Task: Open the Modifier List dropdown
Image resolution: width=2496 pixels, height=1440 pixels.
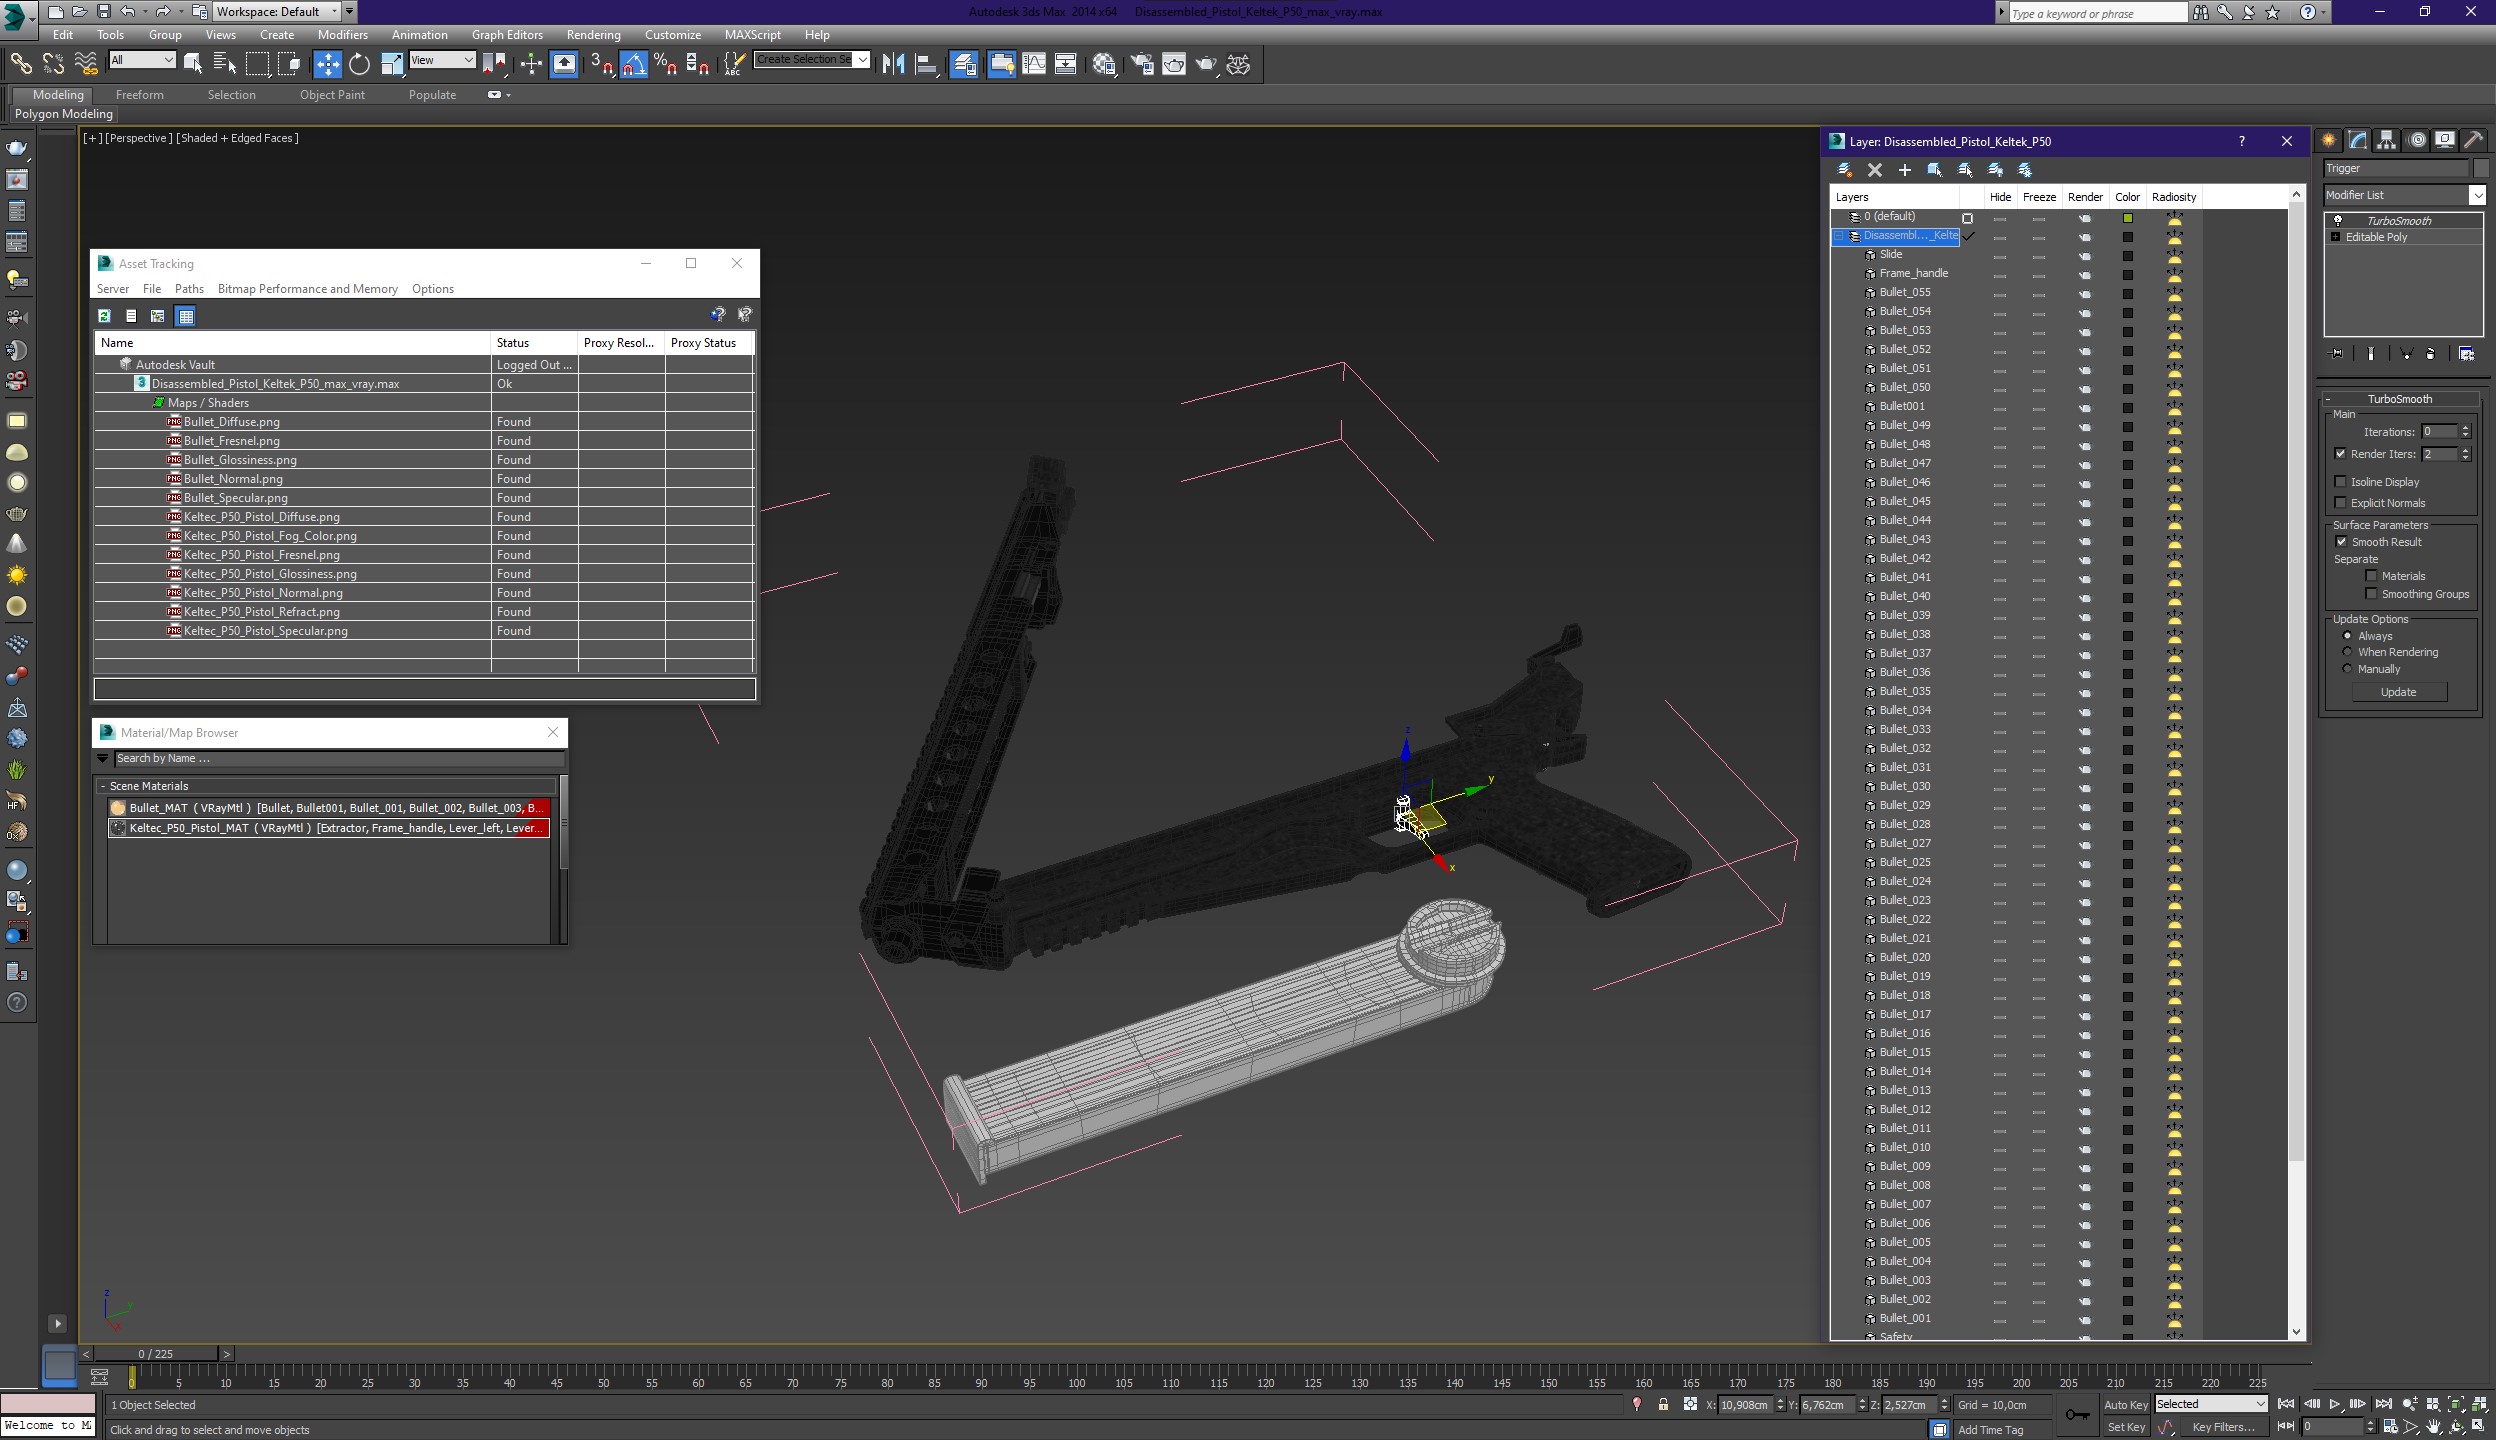Action: coord(2404,195)
